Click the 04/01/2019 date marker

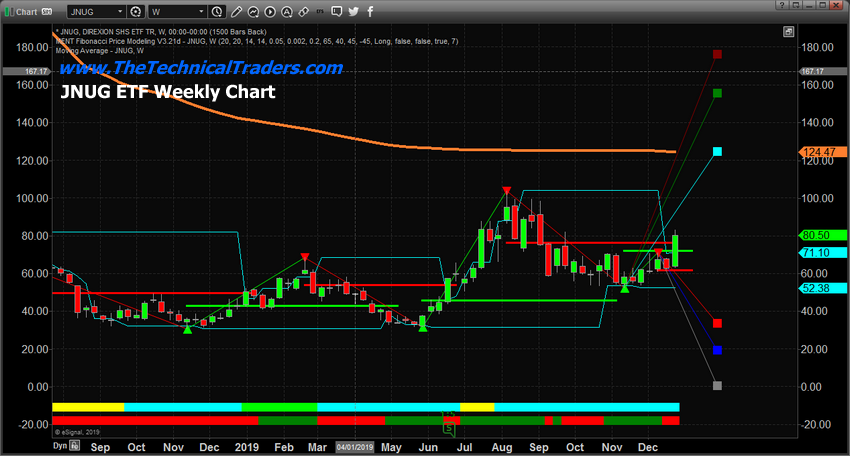coord(355,447)
